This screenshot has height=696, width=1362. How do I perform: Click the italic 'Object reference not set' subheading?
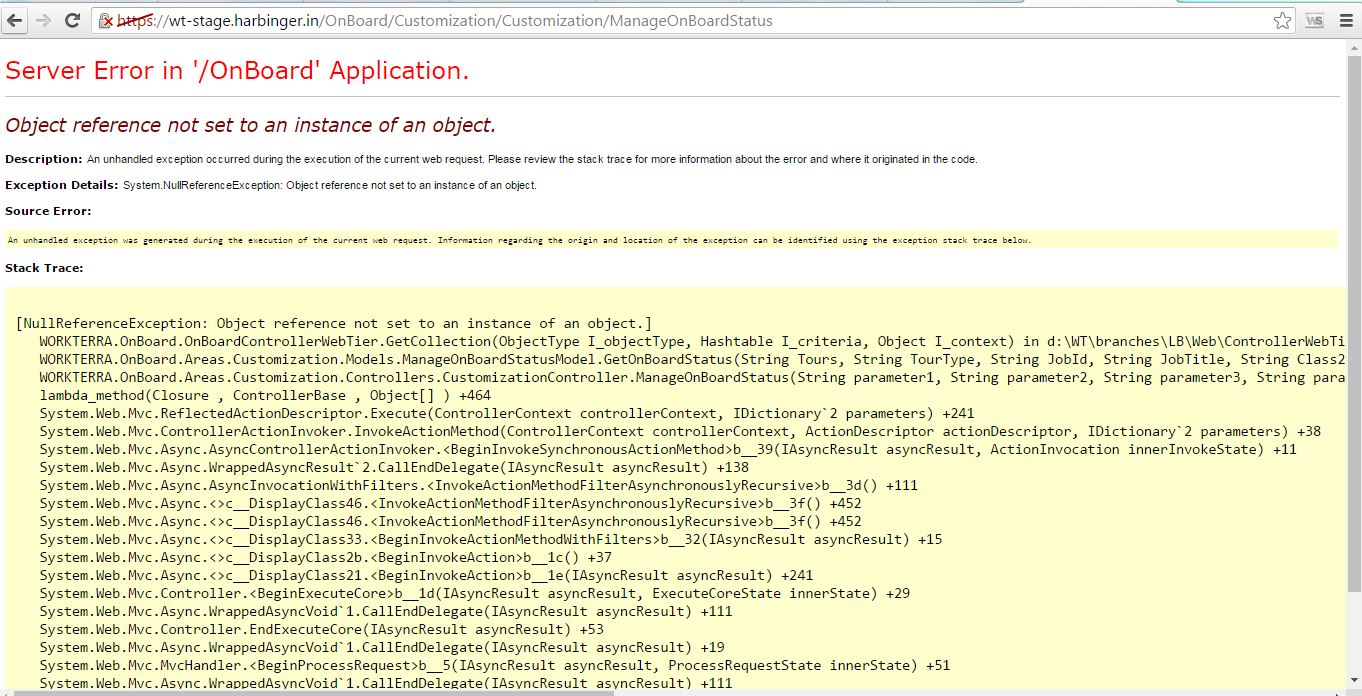pyautogui.click(x=250, y=125)
